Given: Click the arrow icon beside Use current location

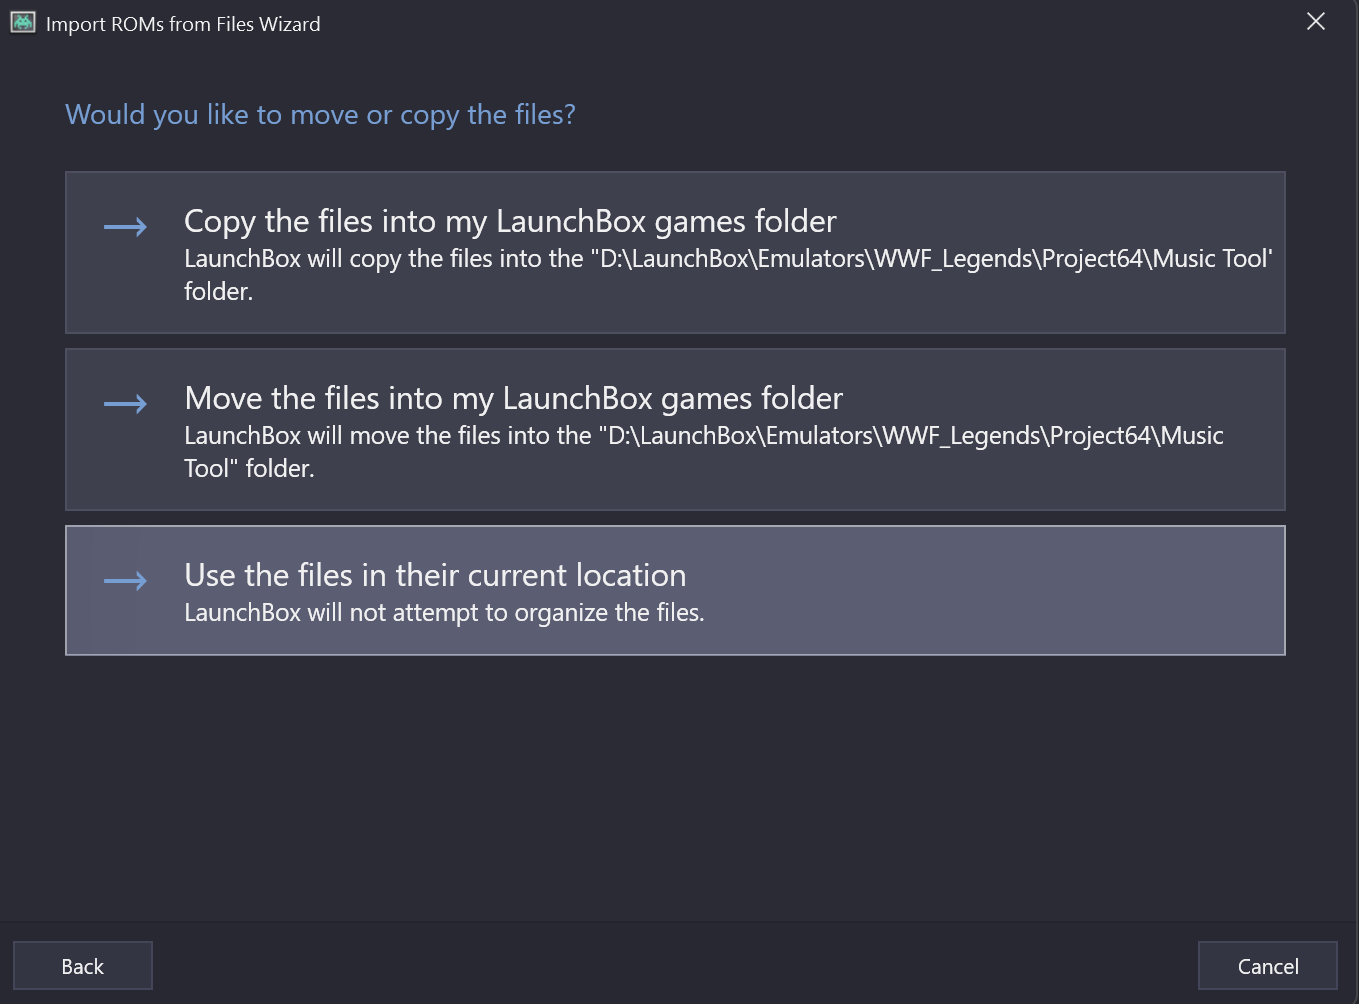Looking at the screenshot, I should pos(125,581).
